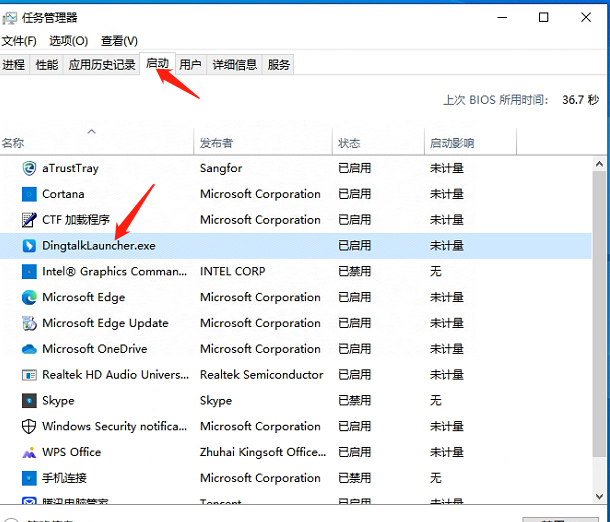Screen dimensions: 610x522
Task: Select the Skype entry name
Action: tap(58, 401)
